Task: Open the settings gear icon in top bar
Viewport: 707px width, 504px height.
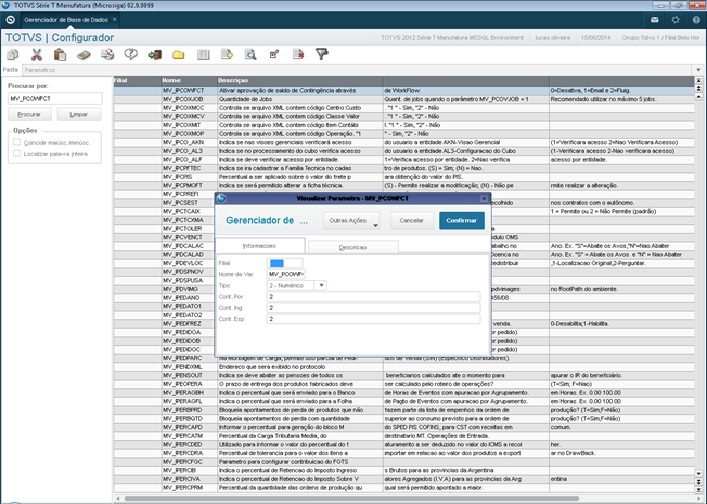Action: [x=675, y=20]
